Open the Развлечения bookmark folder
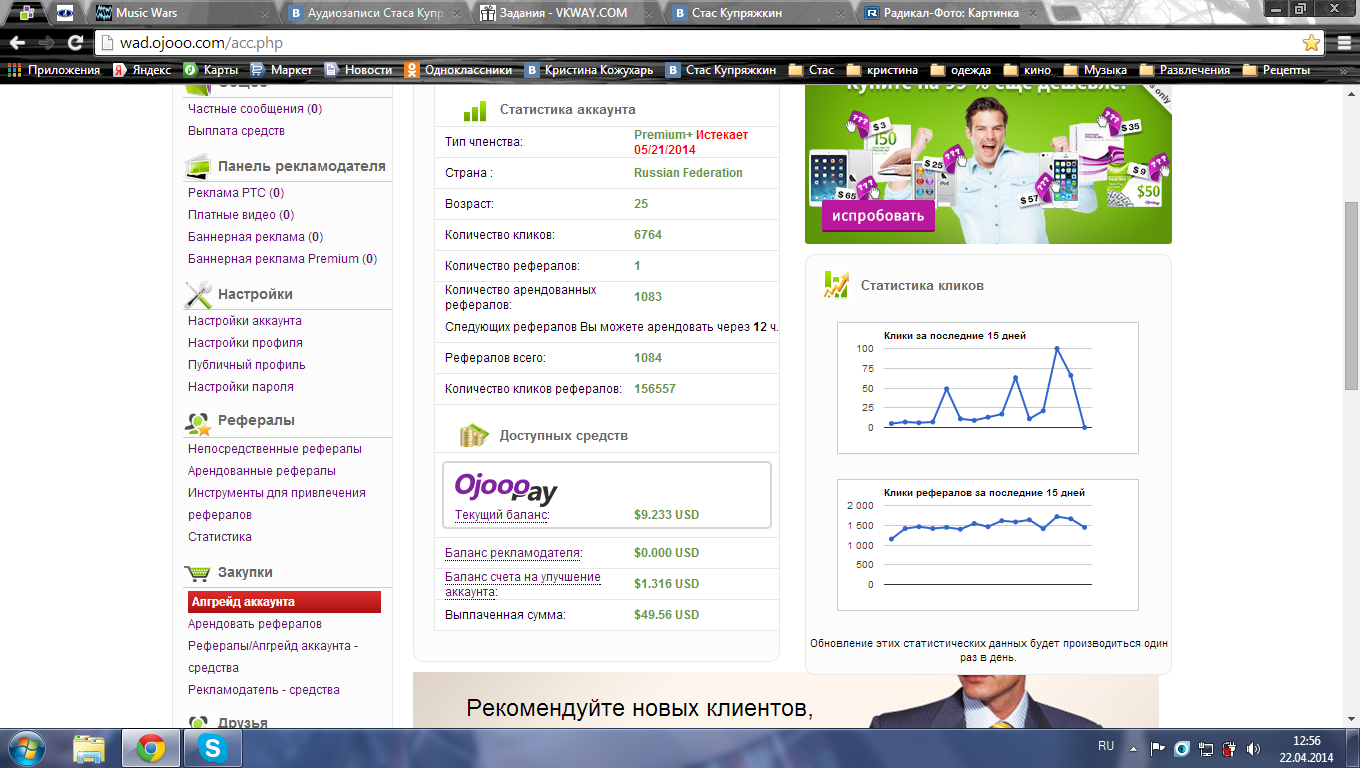This screenshot has height=768, width=1360. pos(1185,70)
